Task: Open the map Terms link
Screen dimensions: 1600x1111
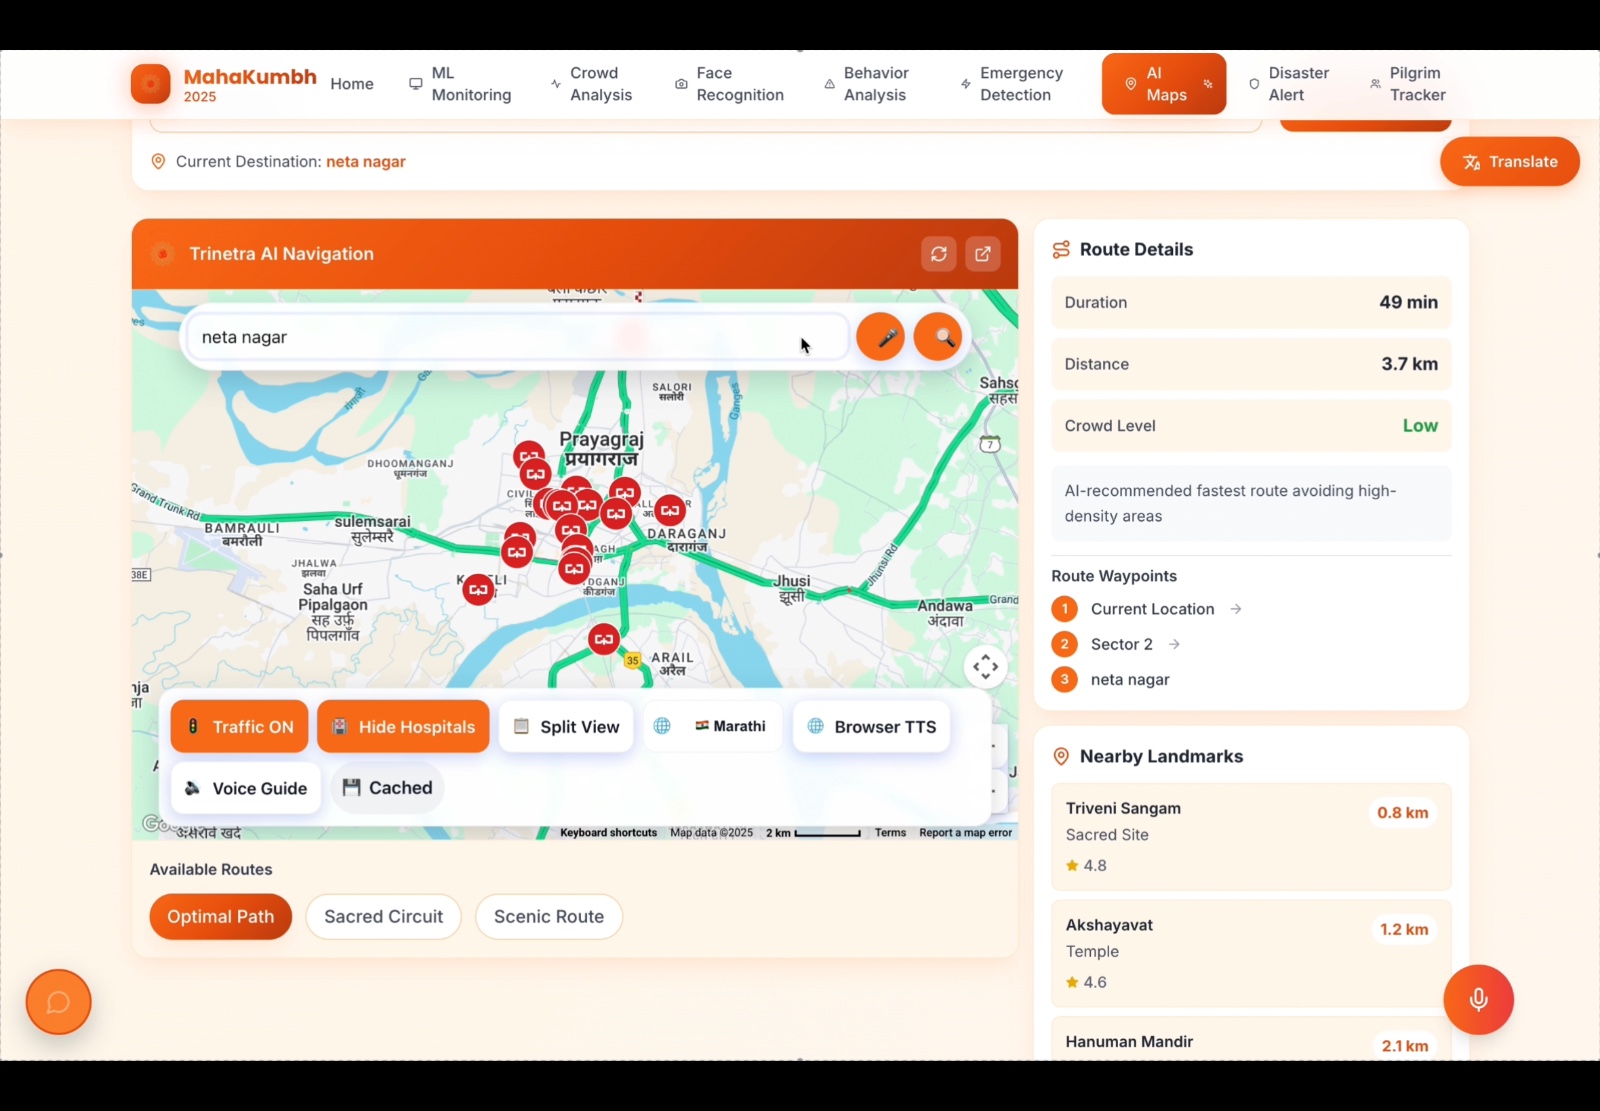Action: click(890, 832)
